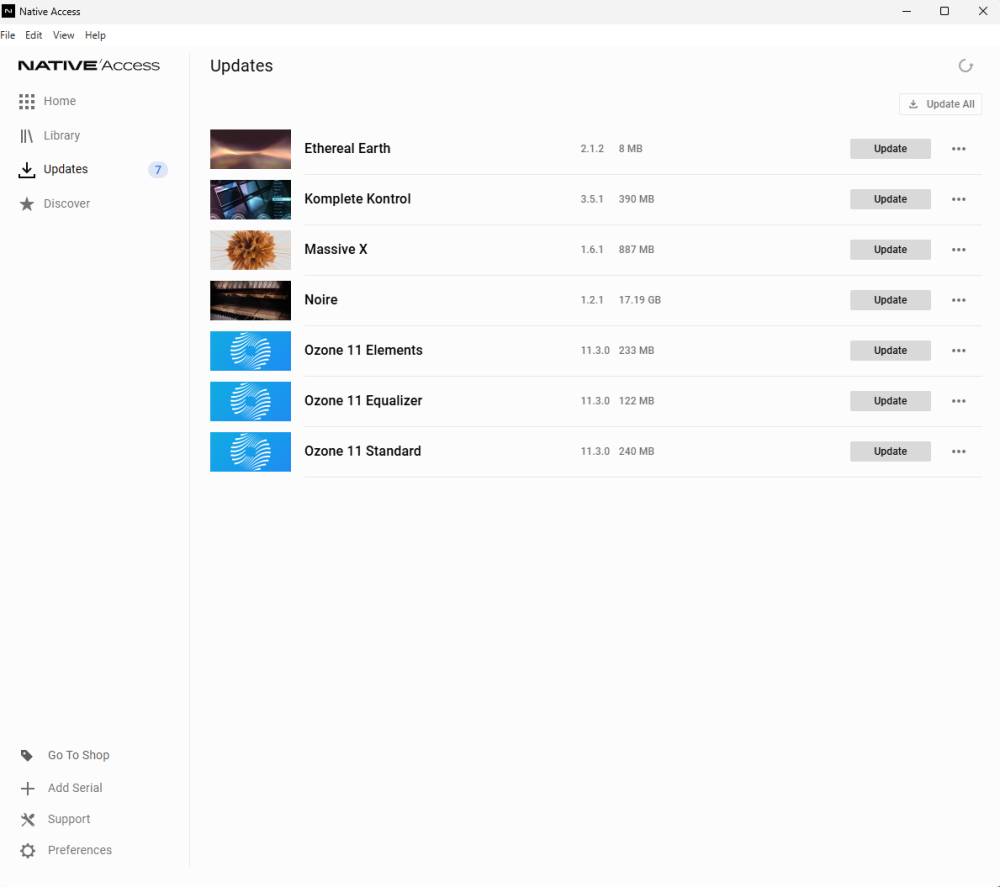
Task: Click the Ozone 11 Standard thumbnail
Action: pyautogui.click(x=250, y=451)
